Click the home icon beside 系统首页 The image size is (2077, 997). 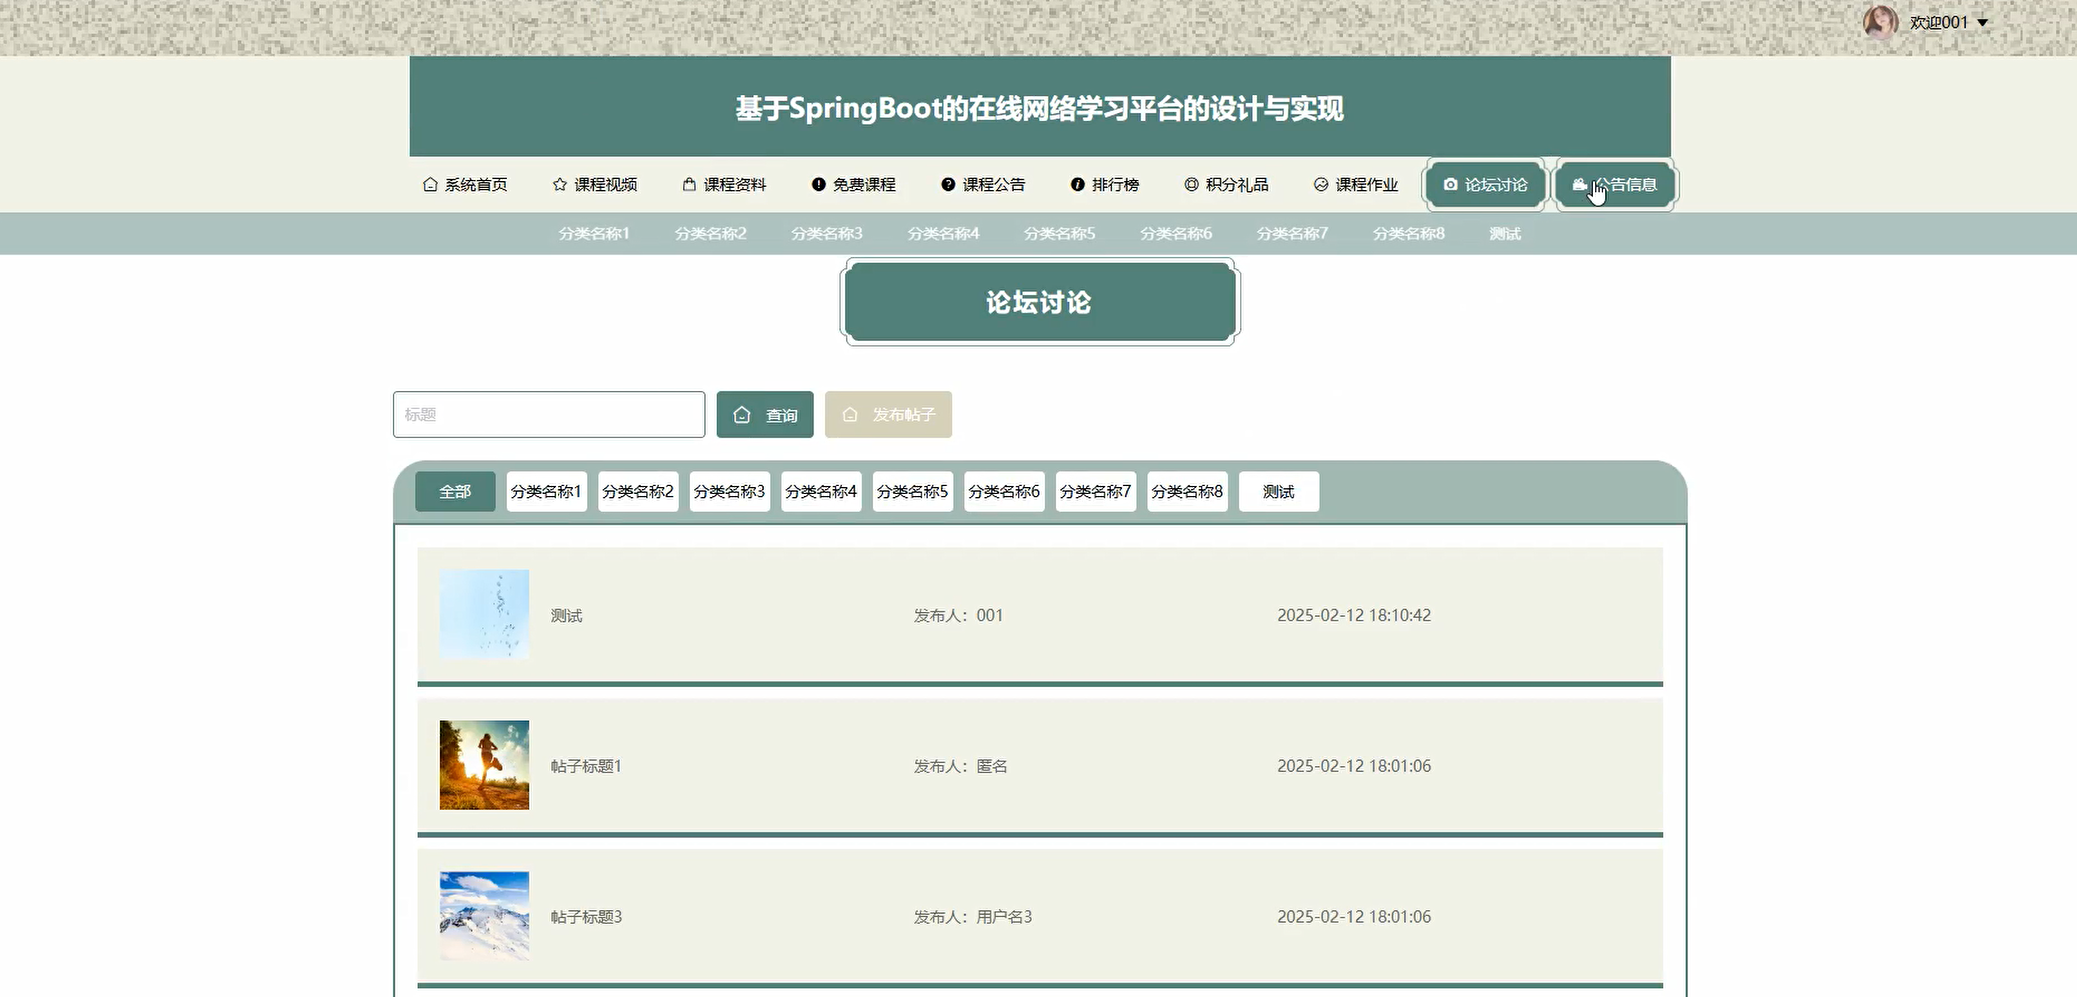[x=429, y=184]
